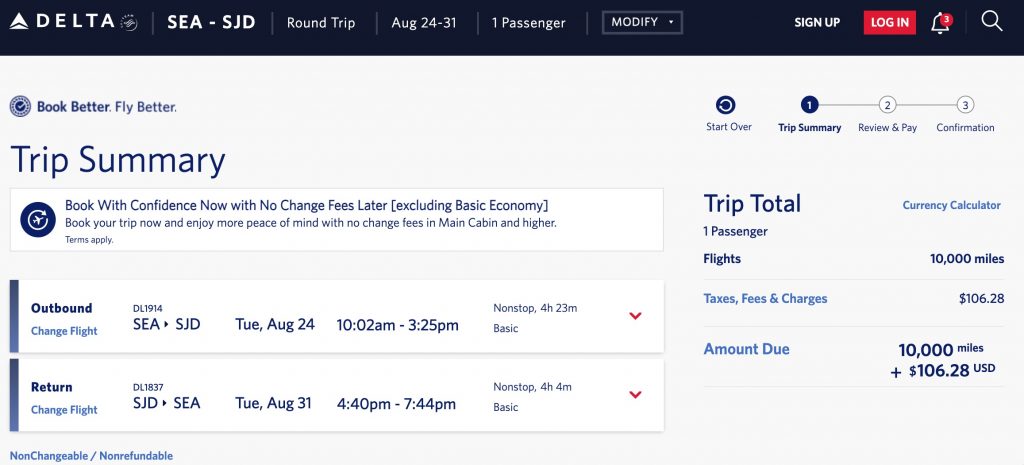Viewport: 1024px width, 465px height.
Task: Click the Book Better badge icon
Action: pos(20,107)
